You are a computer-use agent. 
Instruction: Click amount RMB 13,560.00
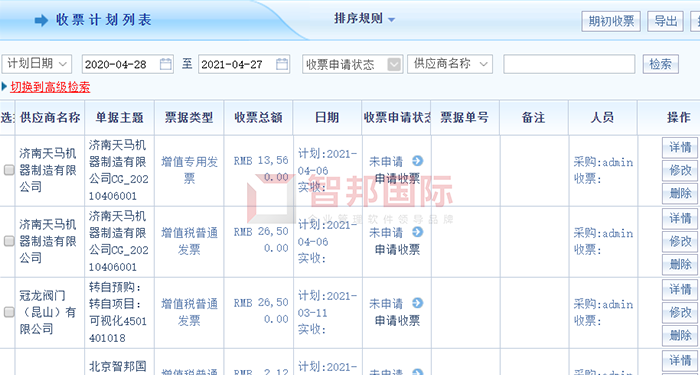pos(261,169)
